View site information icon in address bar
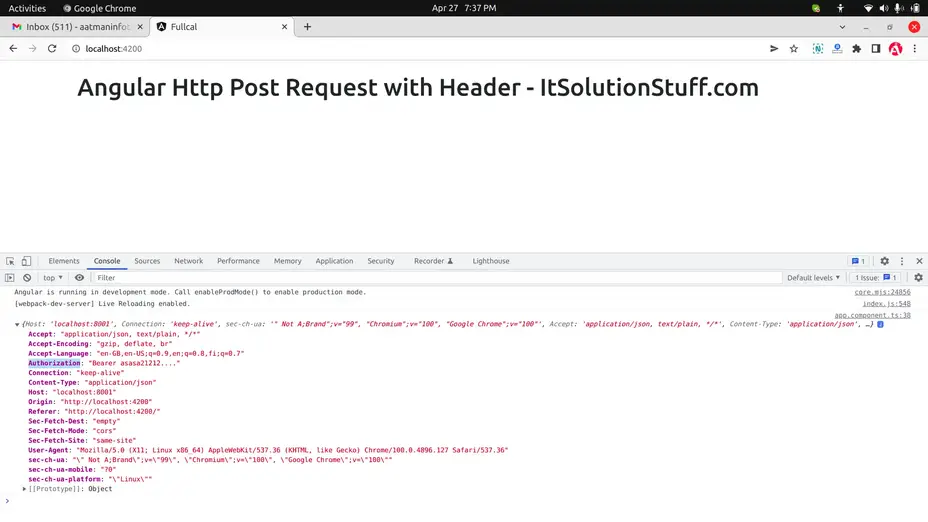This screenshot has width=928, height=522. (76, 49)
